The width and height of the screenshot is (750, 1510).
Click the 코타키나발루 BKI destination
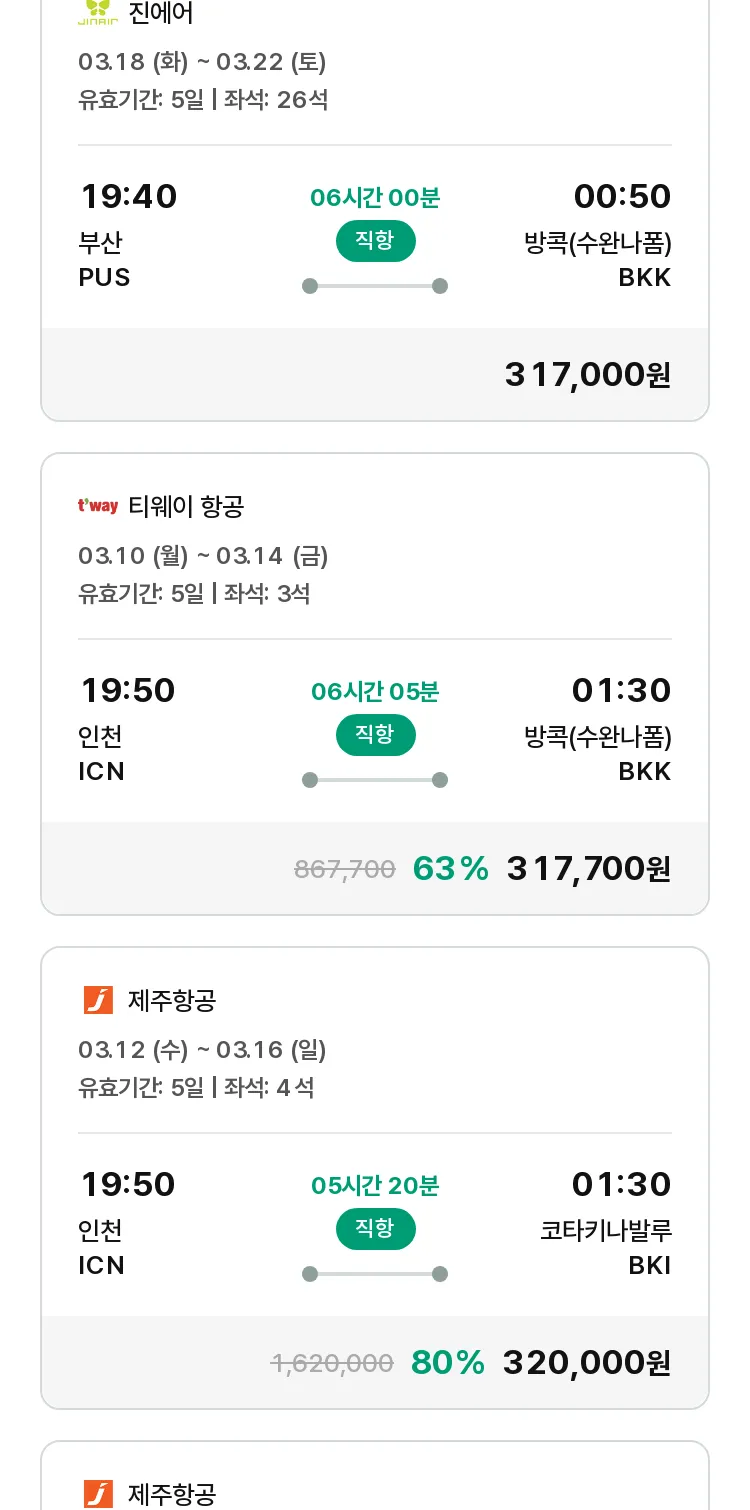(605, 1247)
